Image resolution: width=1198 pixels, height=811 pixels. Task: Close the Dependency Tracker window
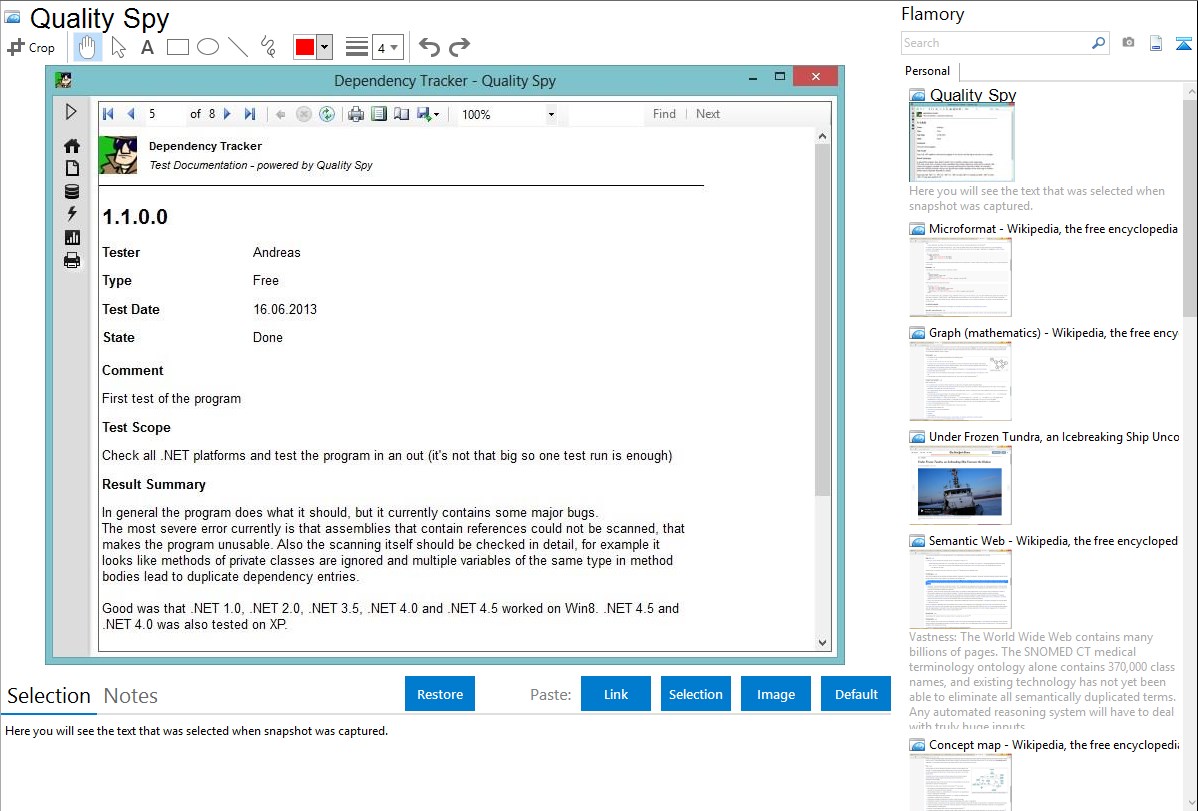tap(815, 76)
